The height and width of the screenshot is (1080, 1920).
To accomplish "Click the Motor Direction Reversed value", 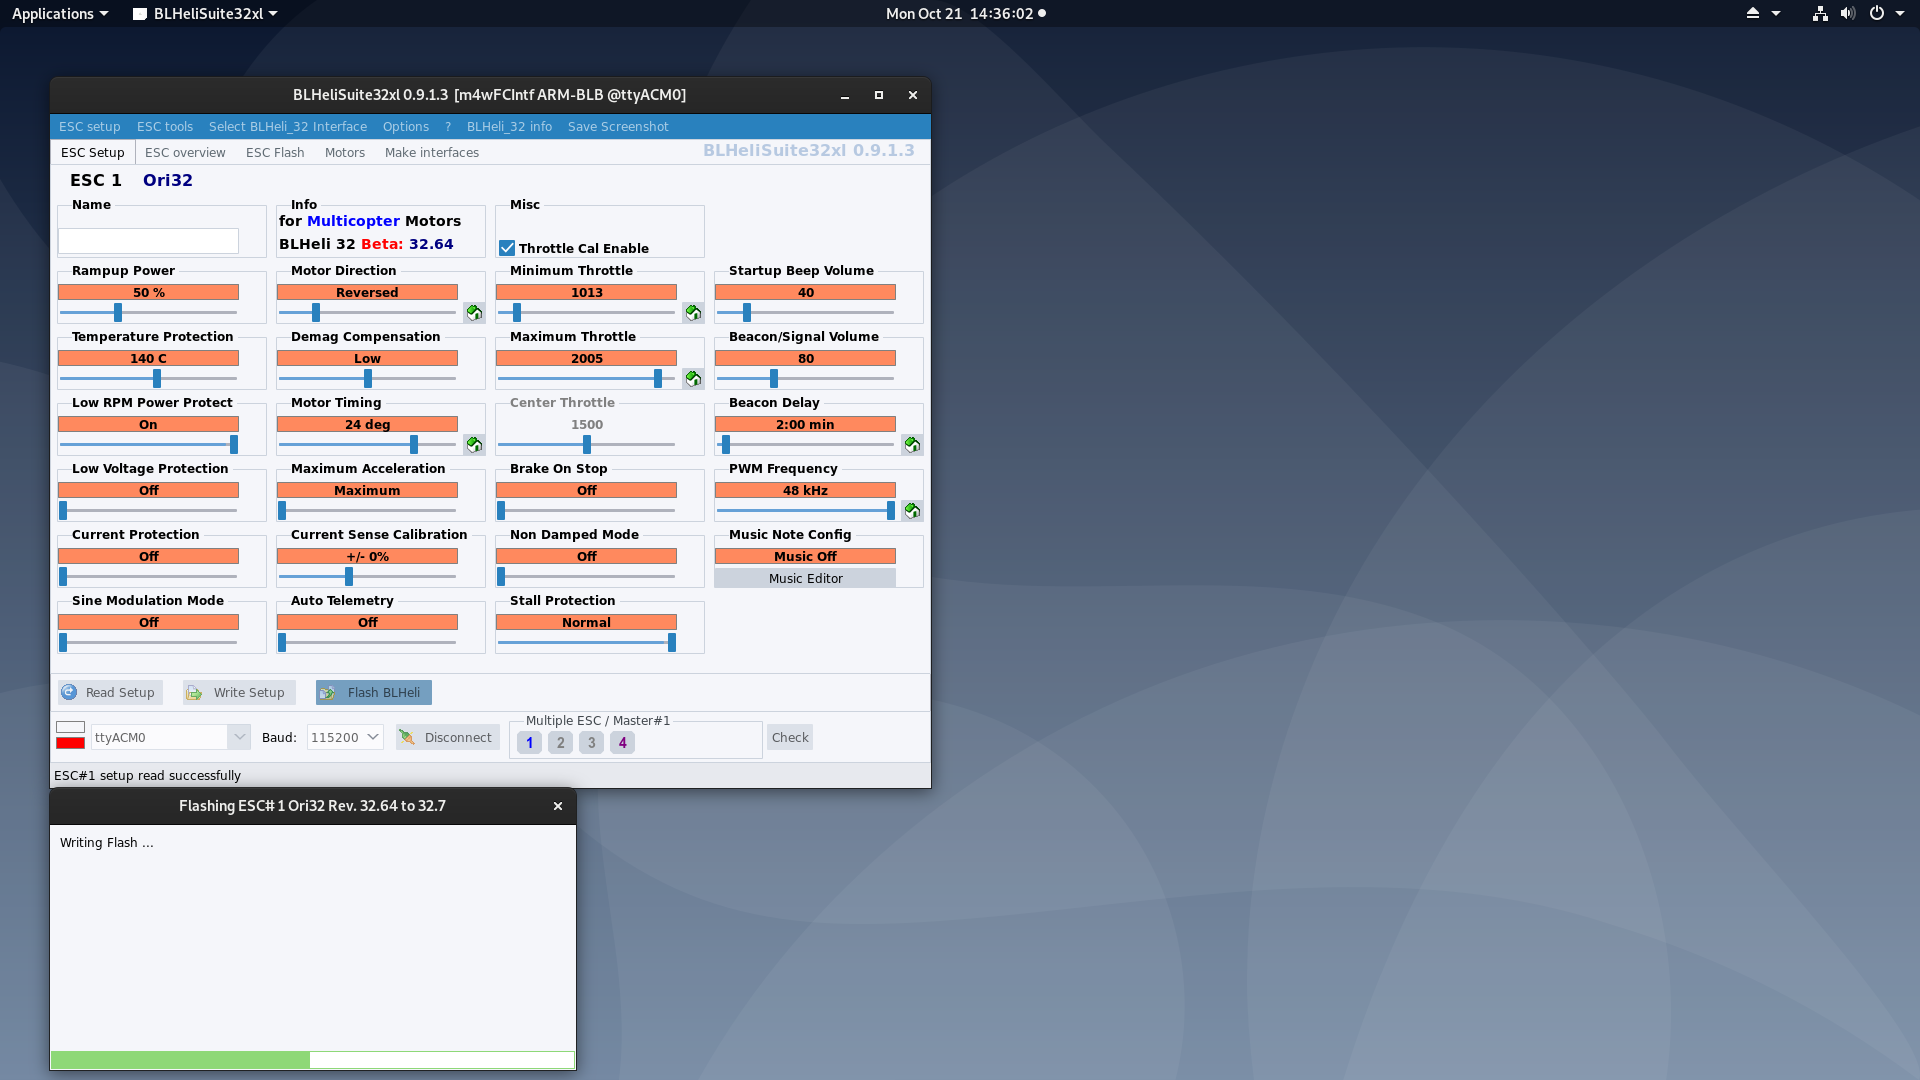I will click(367, 293).
